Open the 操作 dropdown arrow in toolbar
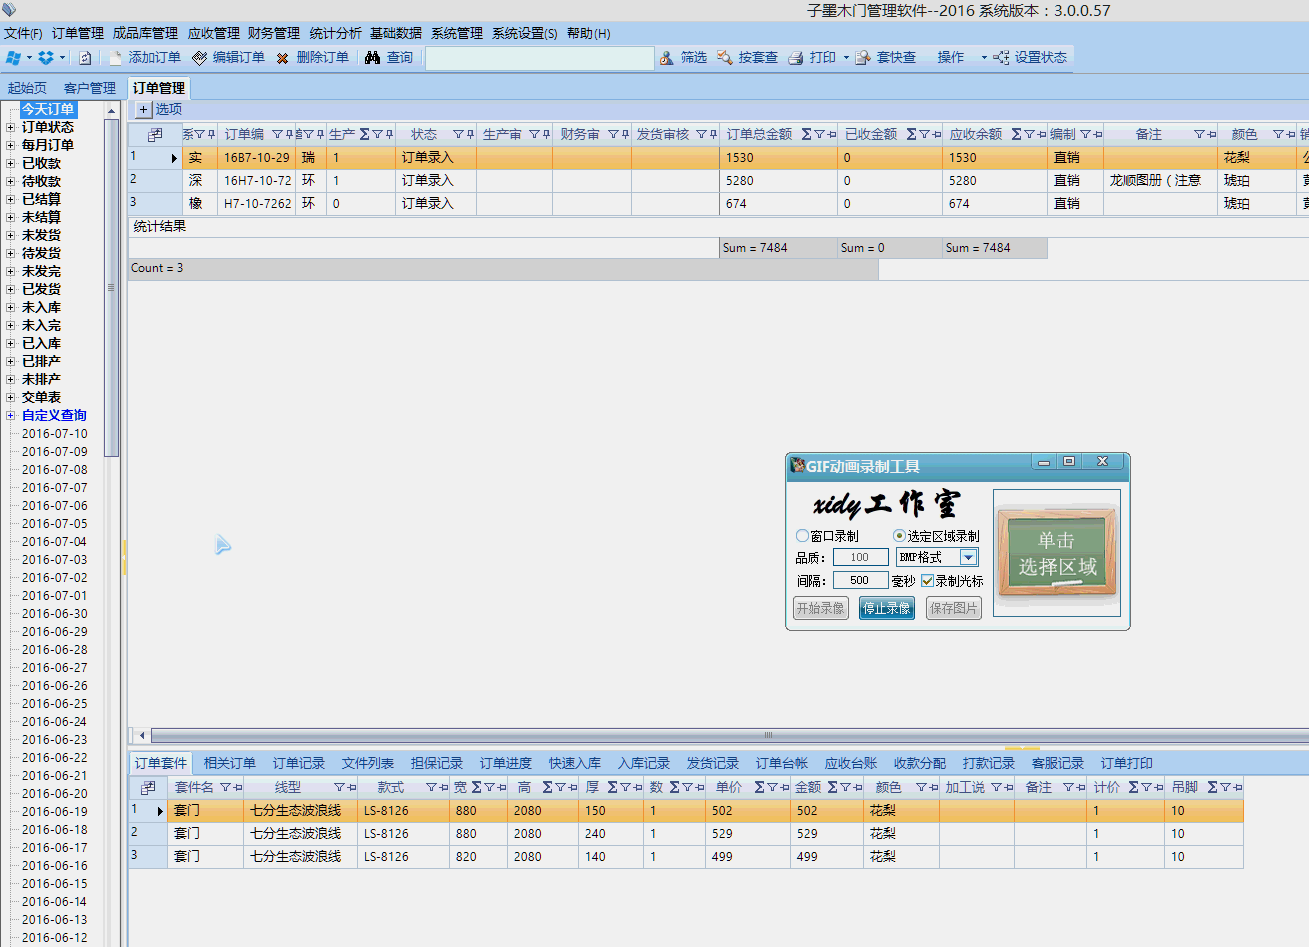This screenshot has height=947, width=1309. [x=984, y=58]
